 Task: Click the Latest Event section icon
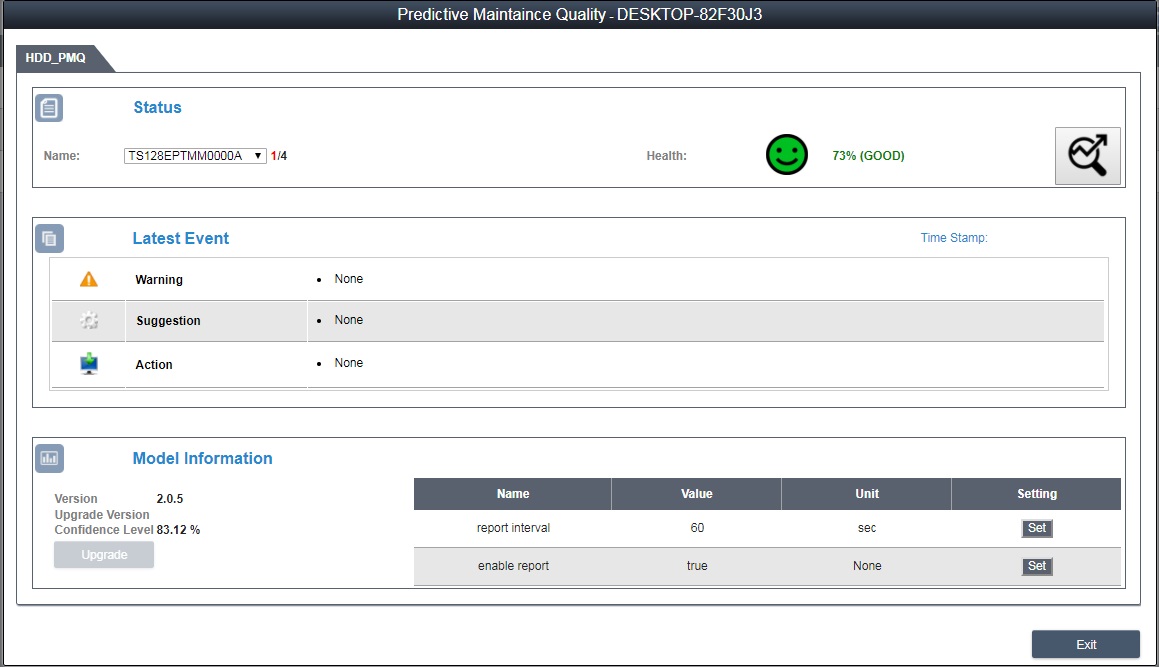pyautogui.click(x=49, y=238)
